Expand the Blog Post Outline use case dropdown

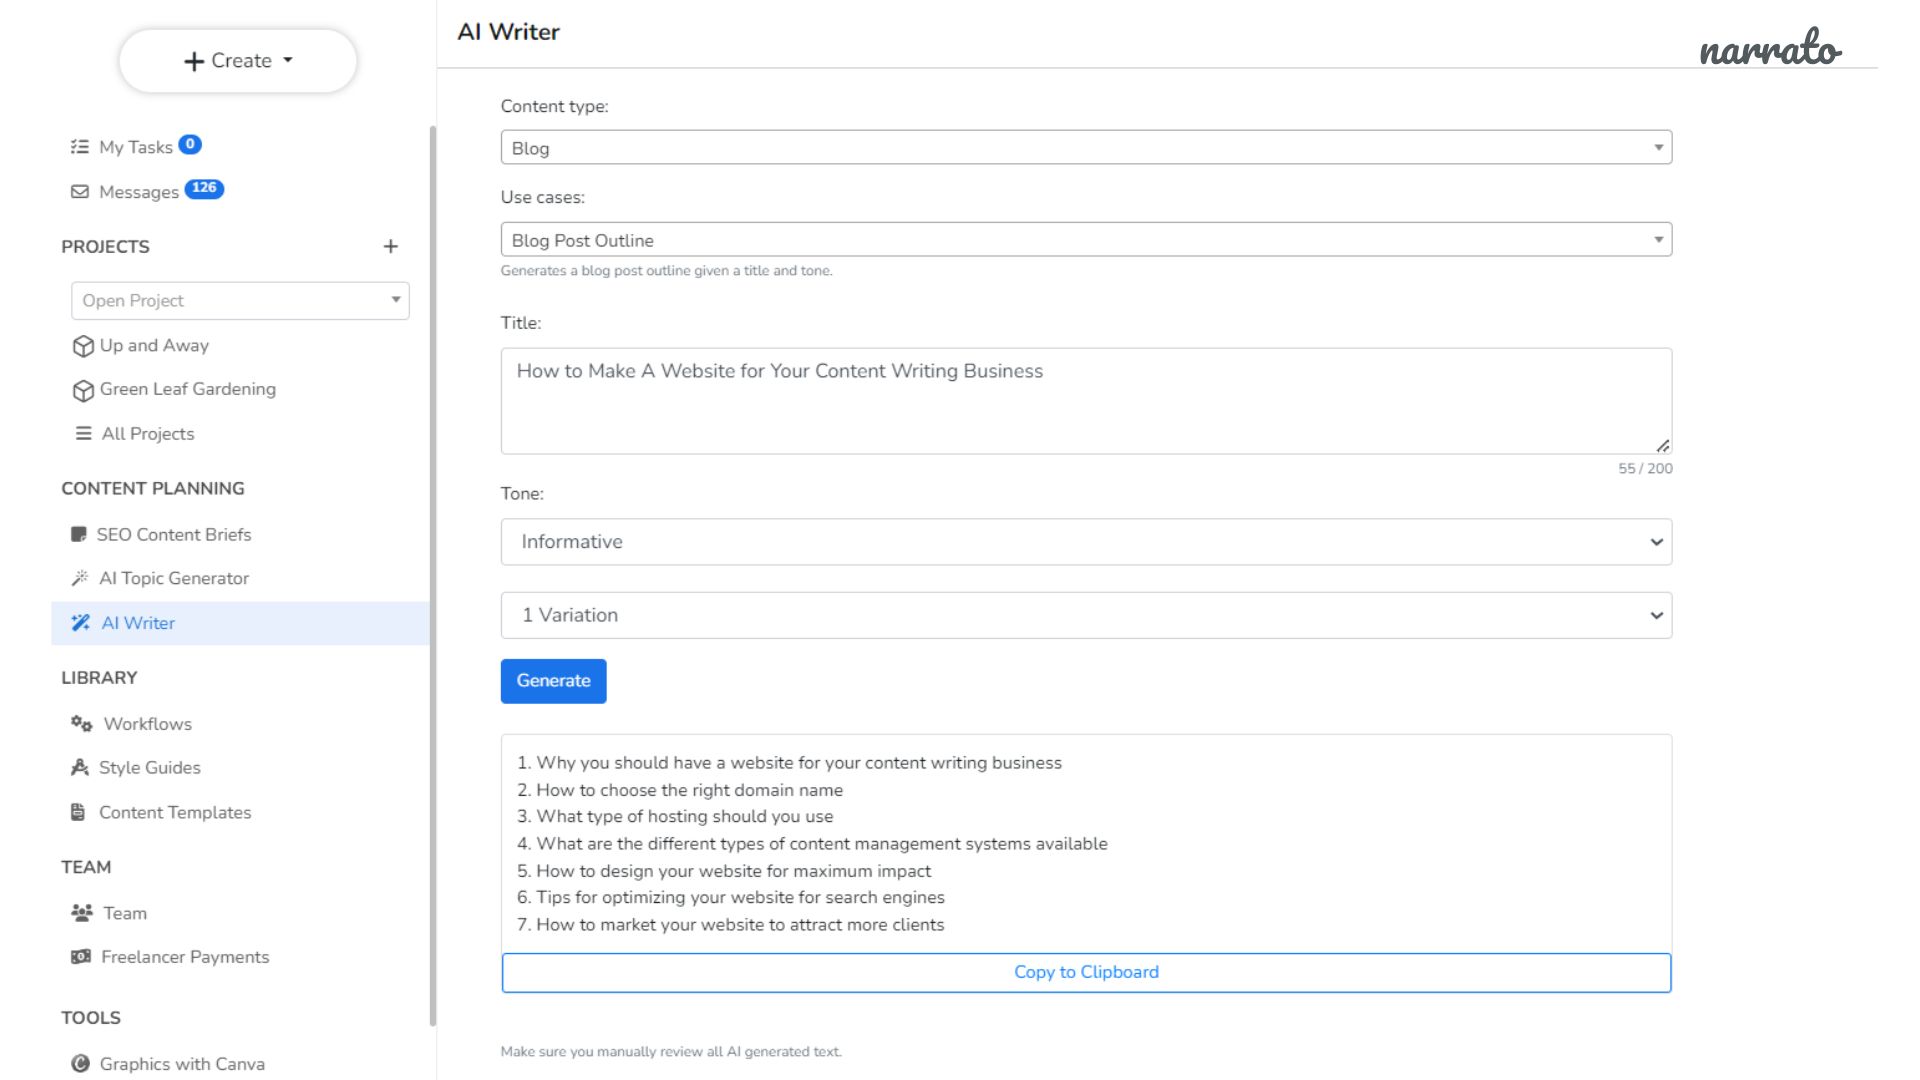tap(1658, 239)
